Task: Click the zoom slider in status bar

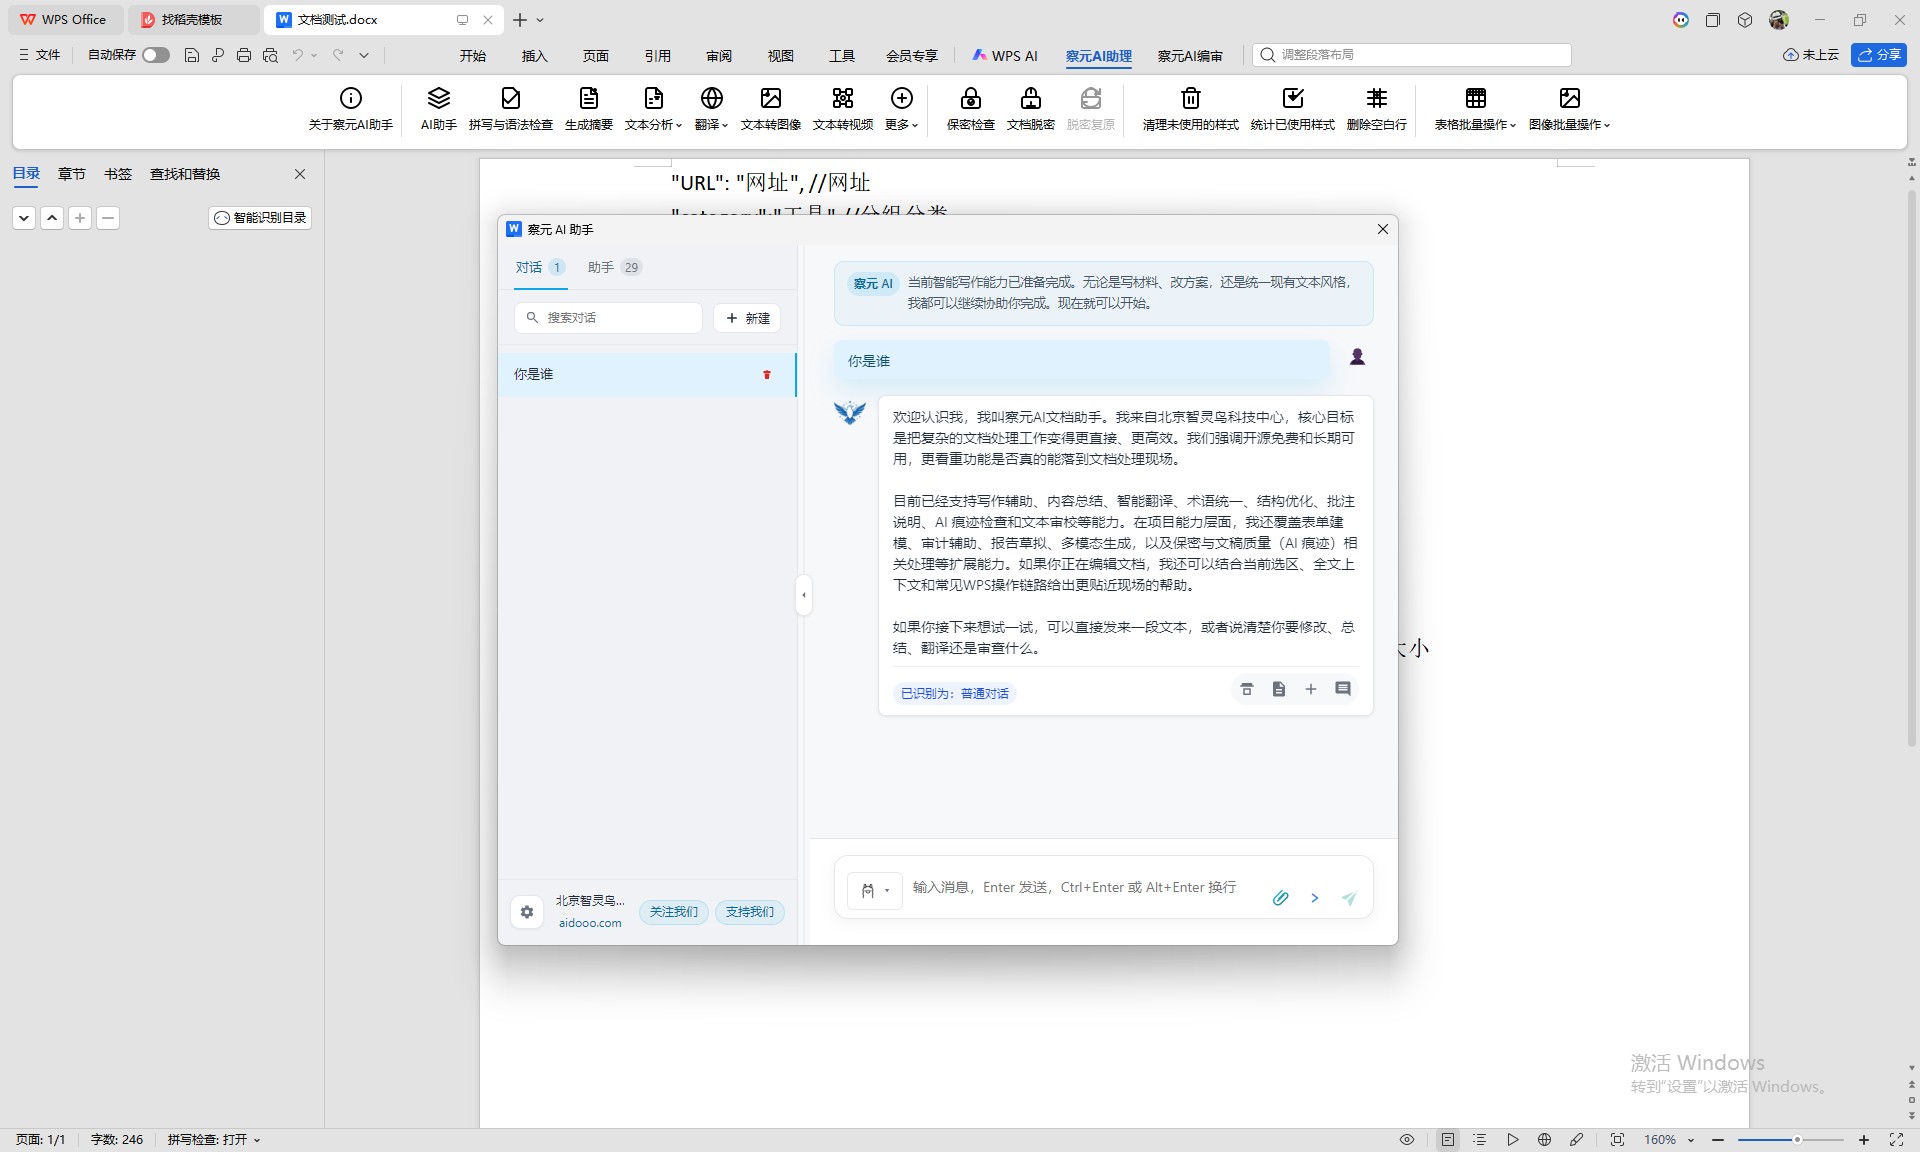Action: (x=1796, y=1140)
